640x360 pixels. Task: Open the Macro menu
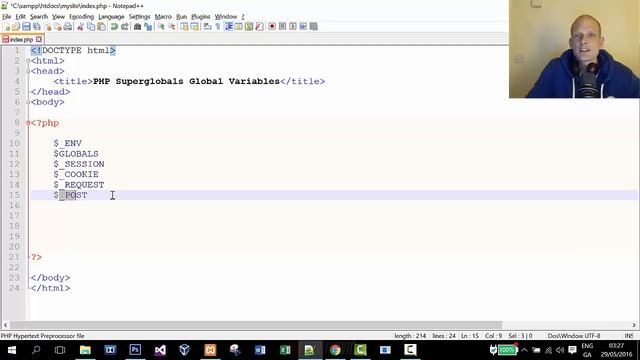pos(163,17)
